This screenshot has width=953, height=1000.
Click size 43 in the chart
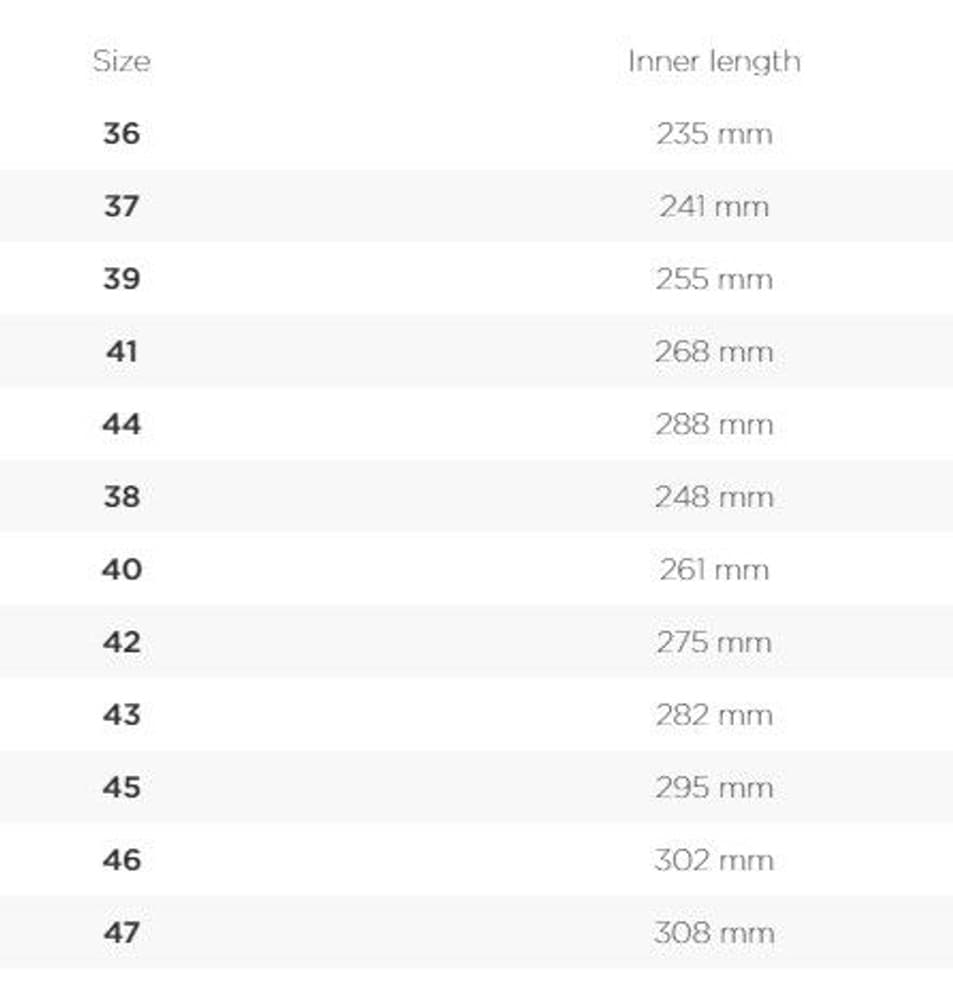pos(121,715)
